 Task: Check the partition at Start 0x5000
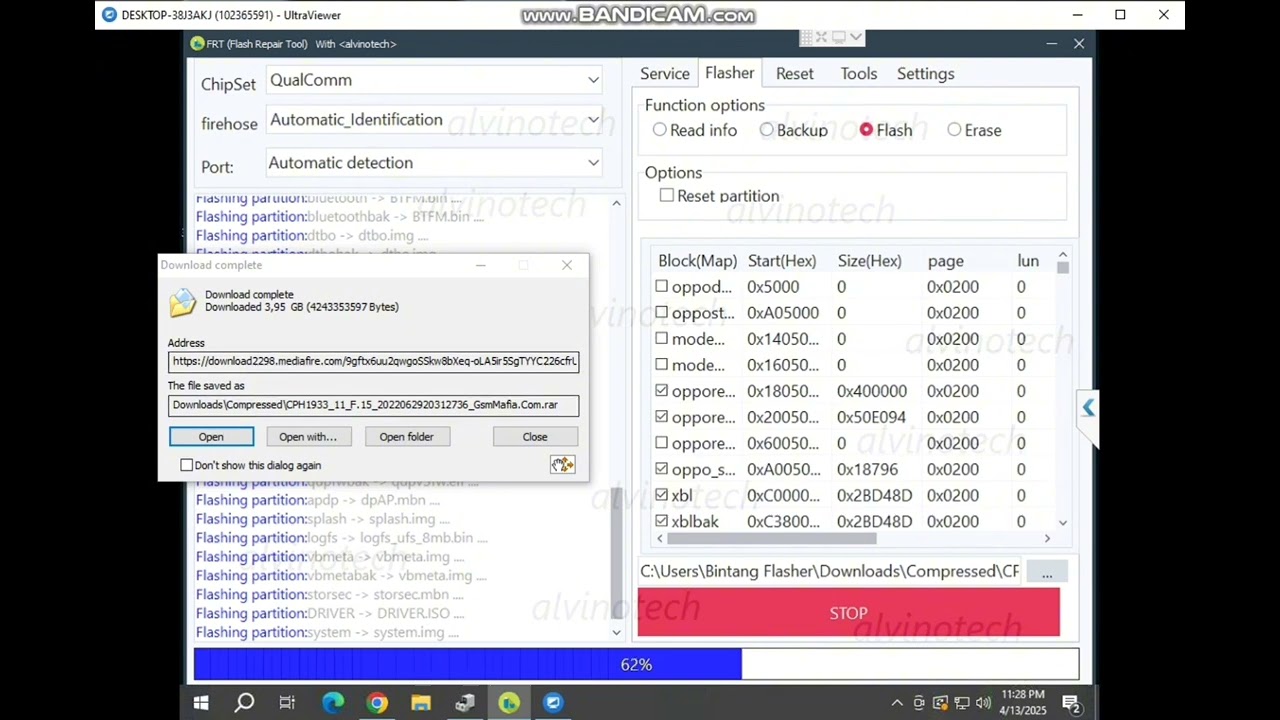coord(661,287)
